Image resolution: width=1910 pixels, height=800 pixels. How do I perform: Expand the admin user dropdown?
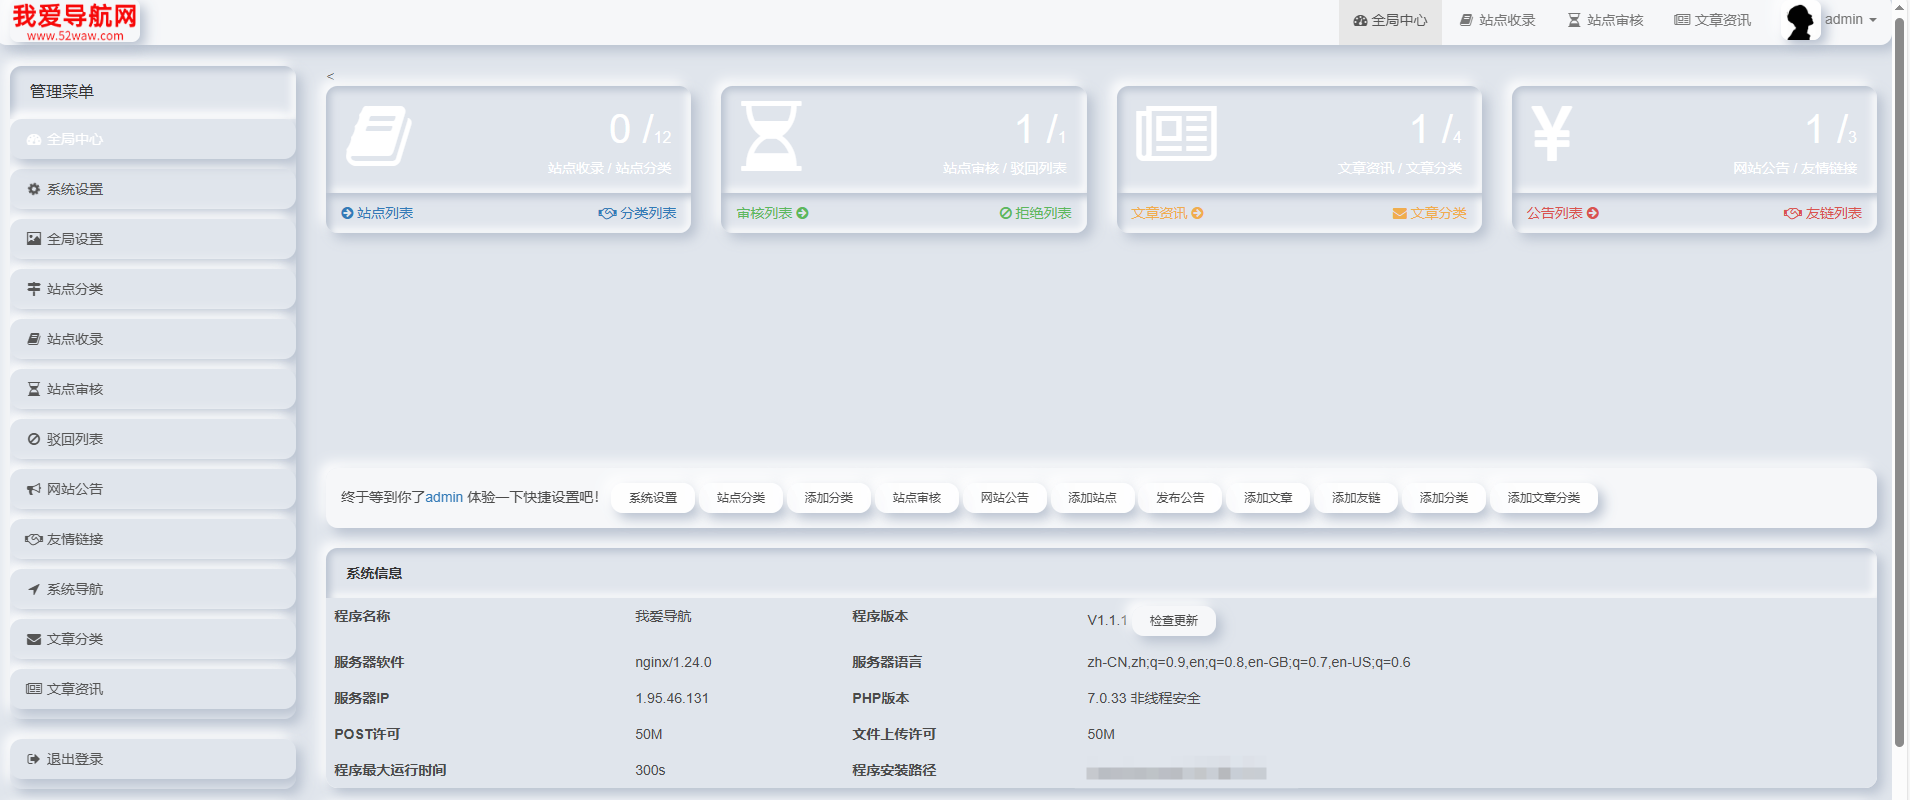[1850, 20]
